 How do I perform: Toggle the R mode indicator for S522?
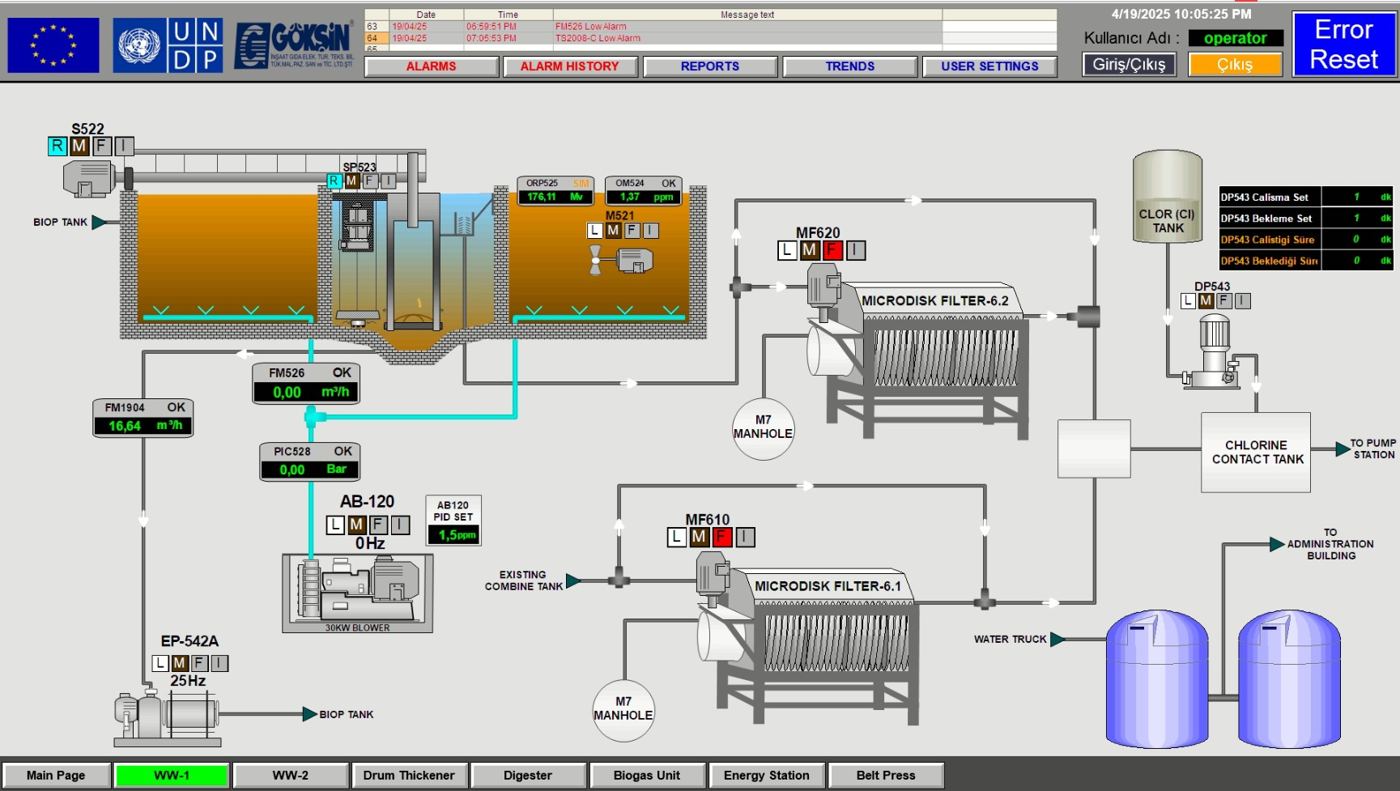click(x=57, y=146)
